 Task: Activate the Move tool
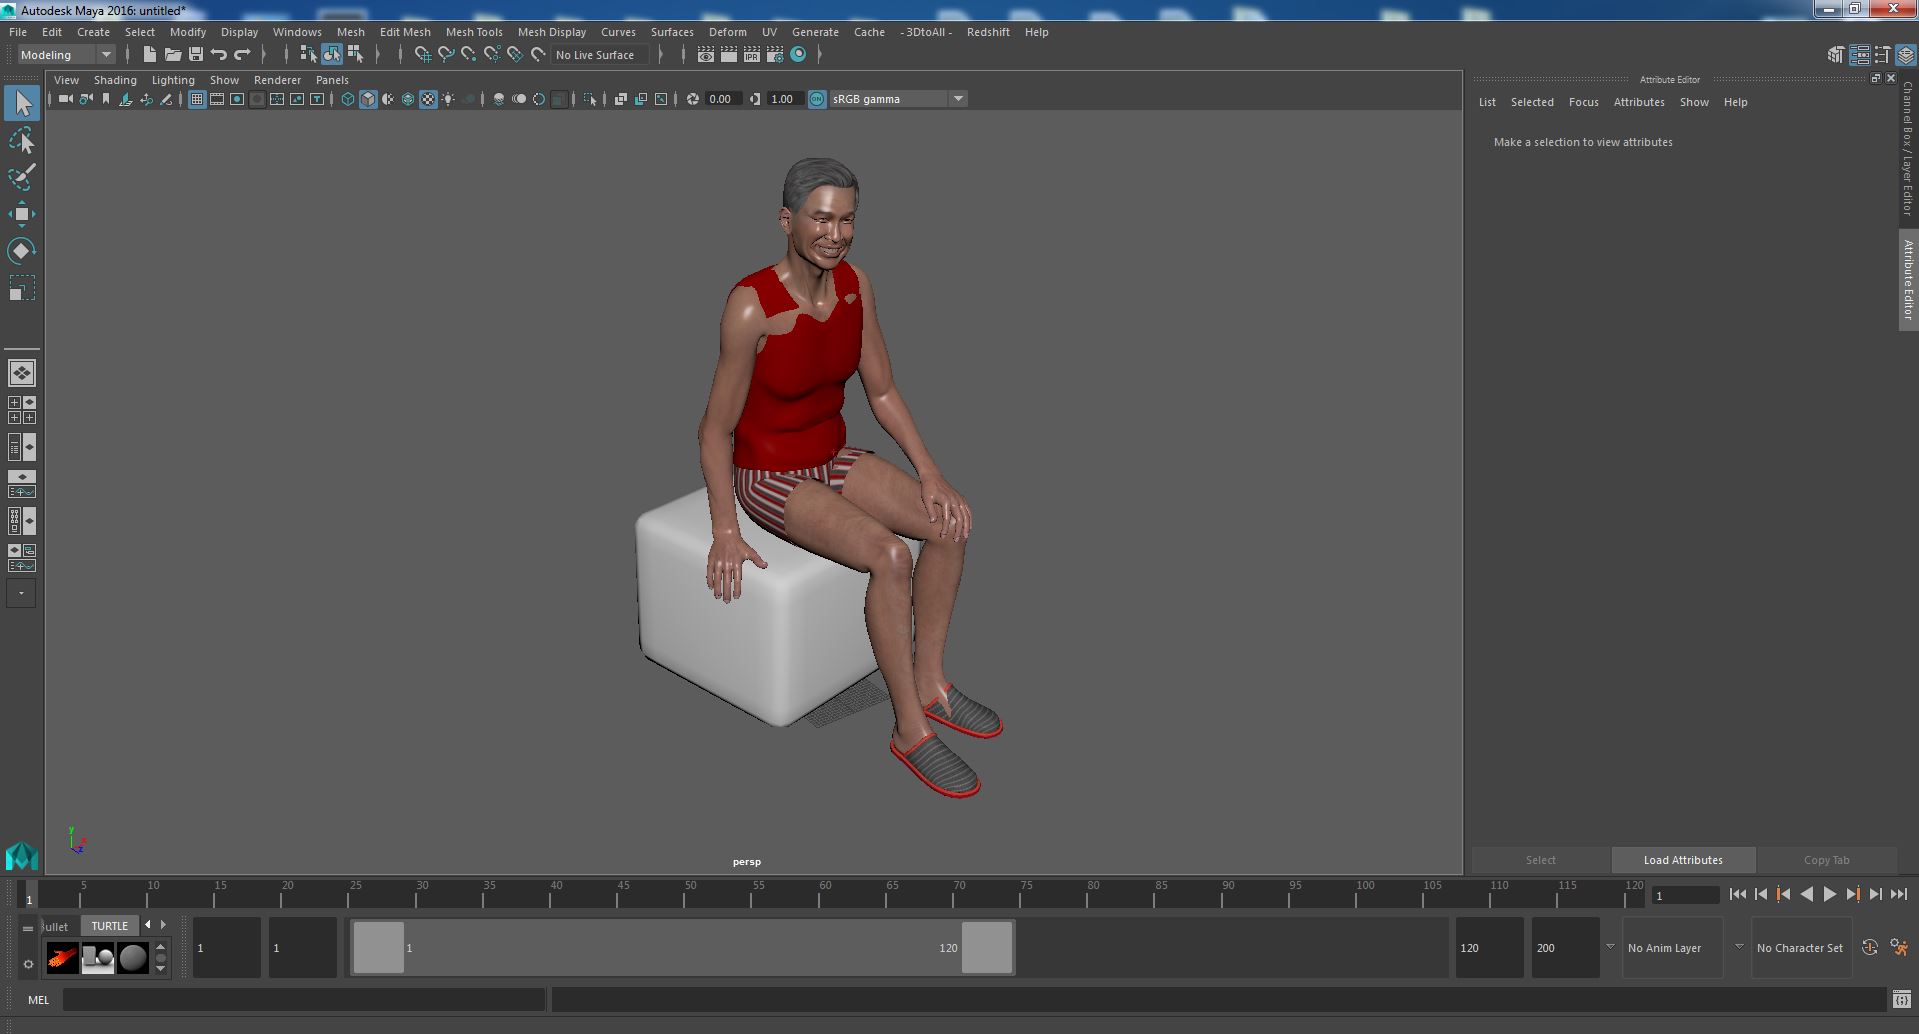click(22, 213)
